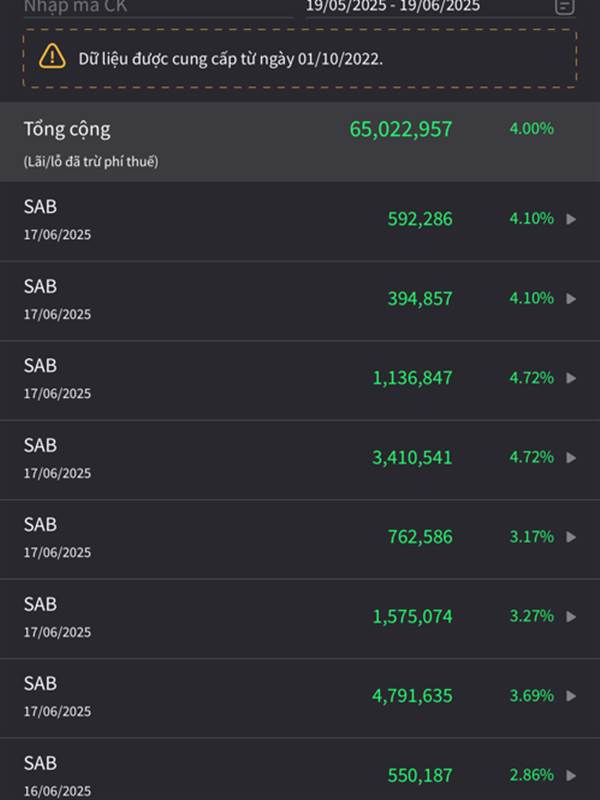Expand the SAB row with 394,857
The width and height of the screenshot is (600, 800).
[571, 298]
